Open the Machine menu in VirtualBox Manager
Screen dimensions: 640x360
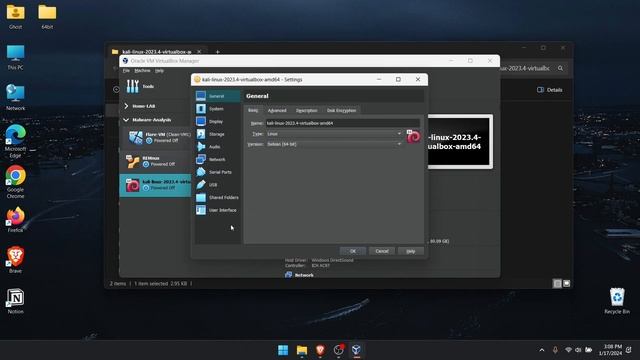[x=142, y=71]
